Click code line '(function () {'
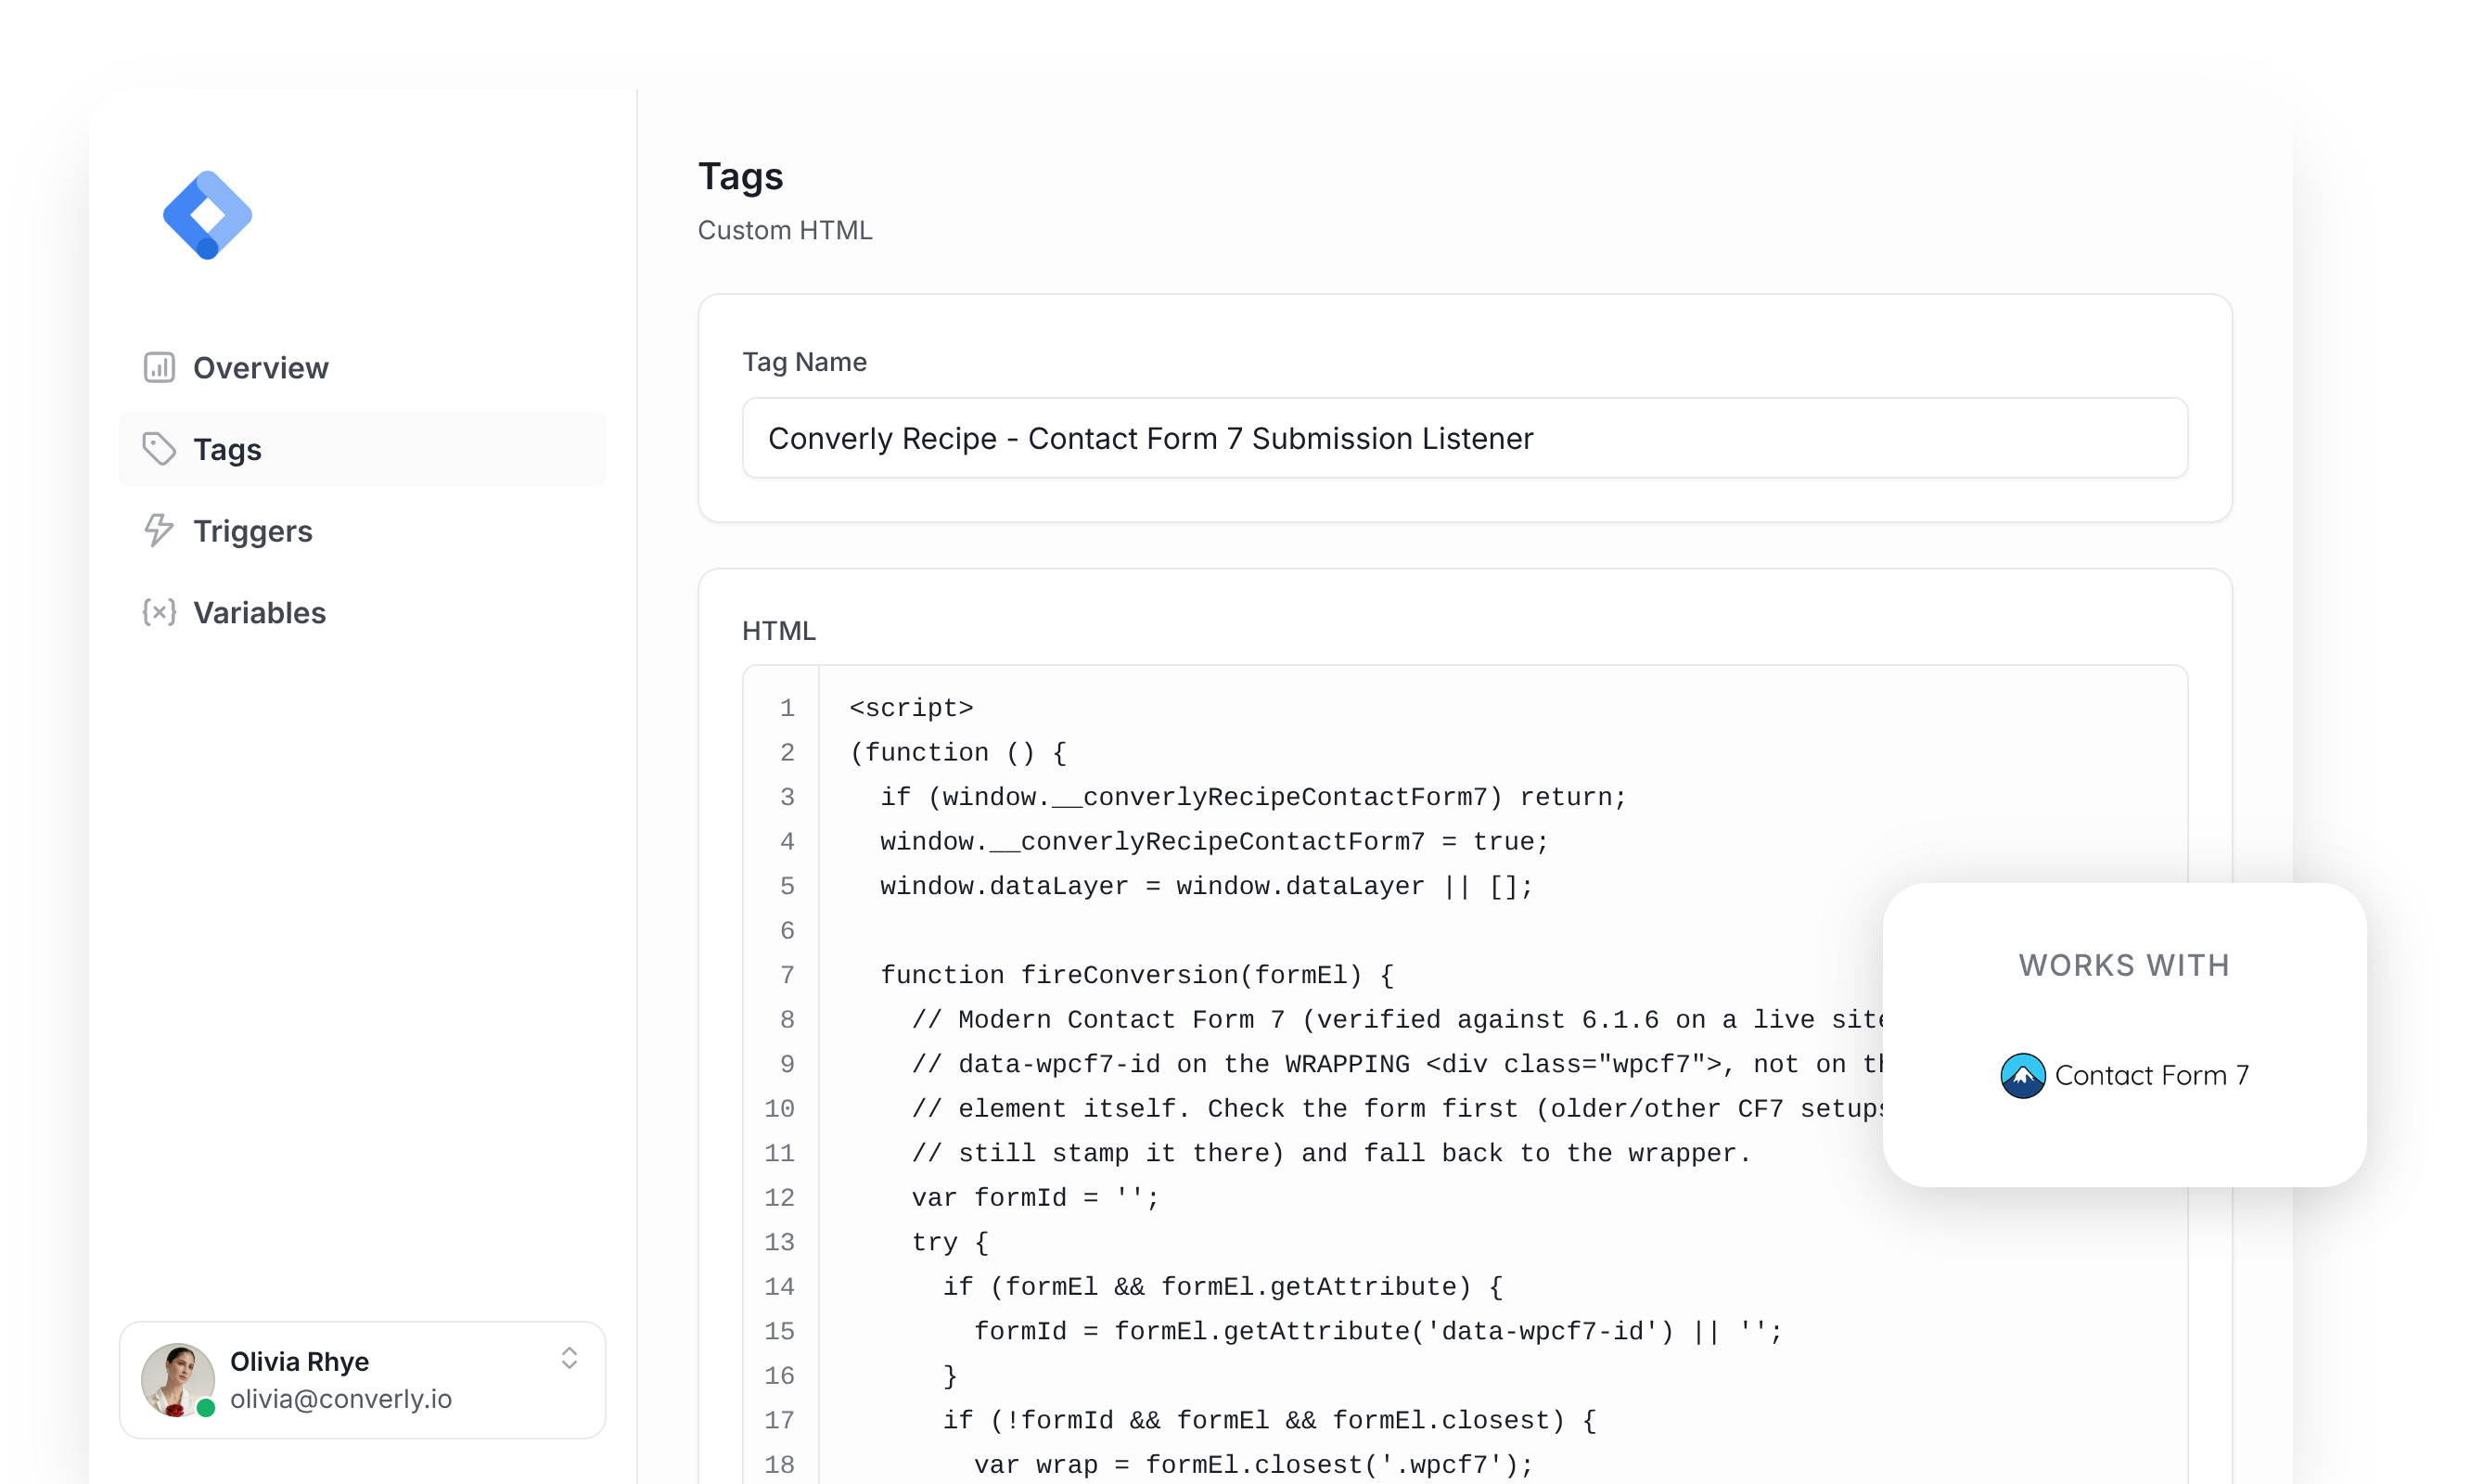2471x1484 pixels. (x=958, y=753)
